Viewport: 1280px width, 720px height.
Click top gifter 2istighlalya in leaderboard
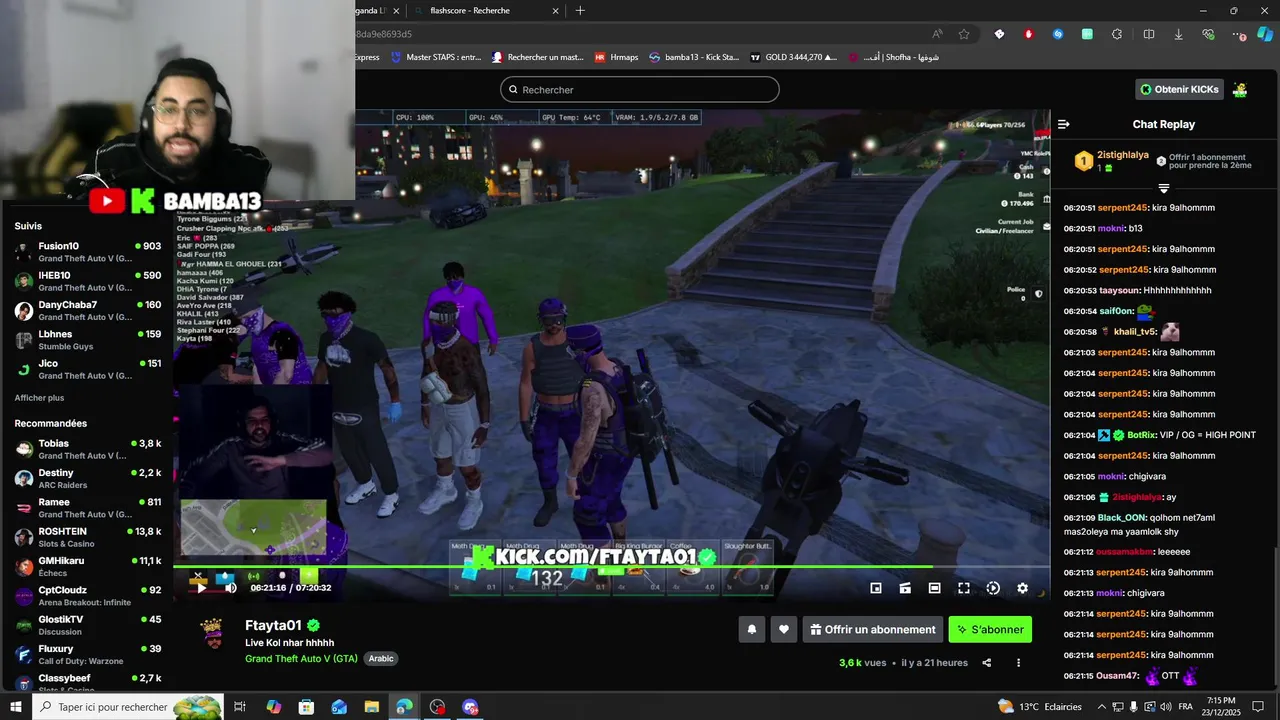click(x=1123, y=155)
